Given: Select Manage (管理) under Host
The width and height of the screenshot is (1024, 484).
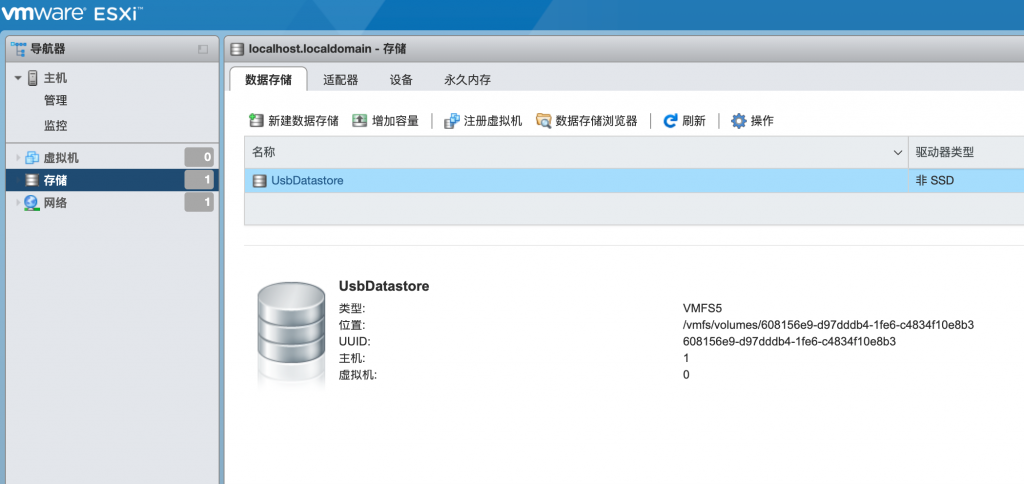Looking at the screenshot, I should point(56,101).
